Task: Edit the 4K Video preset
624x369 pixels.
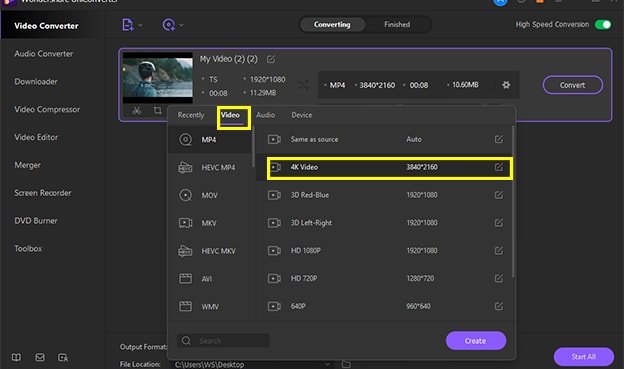Action: (x=499, y=167)
